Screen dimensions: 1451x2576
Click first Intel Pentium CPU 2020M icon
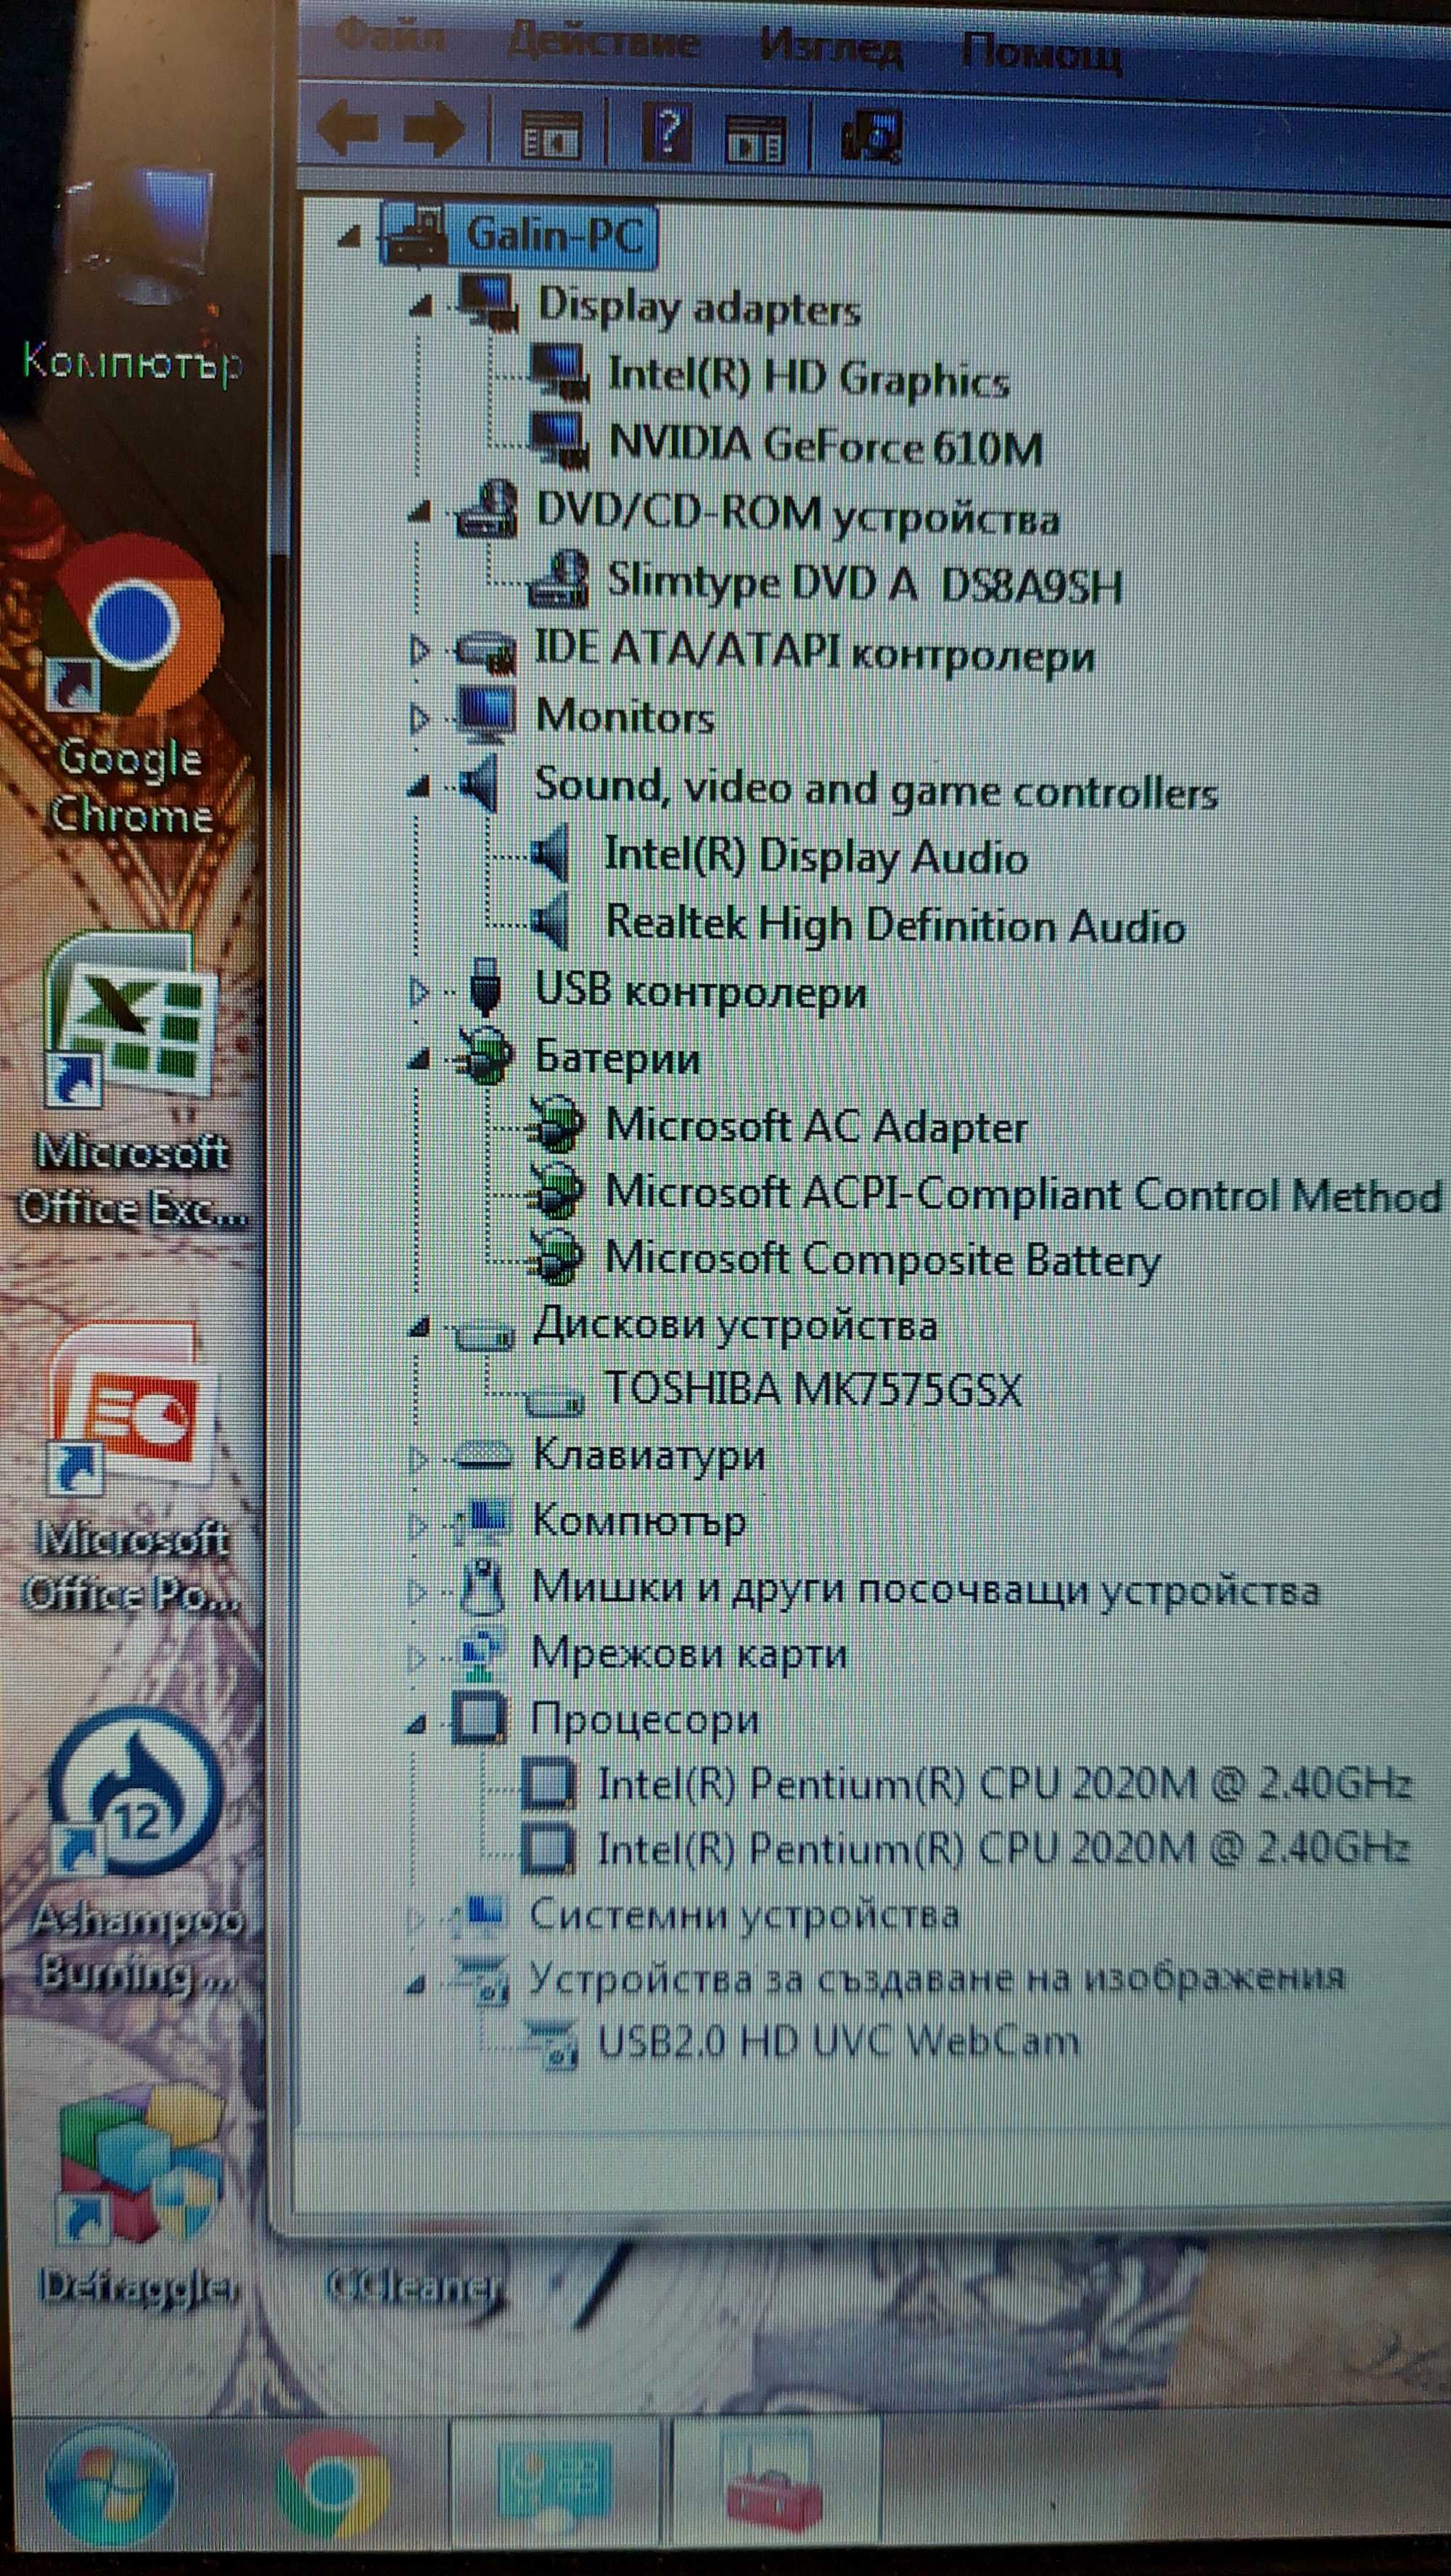548,1784
